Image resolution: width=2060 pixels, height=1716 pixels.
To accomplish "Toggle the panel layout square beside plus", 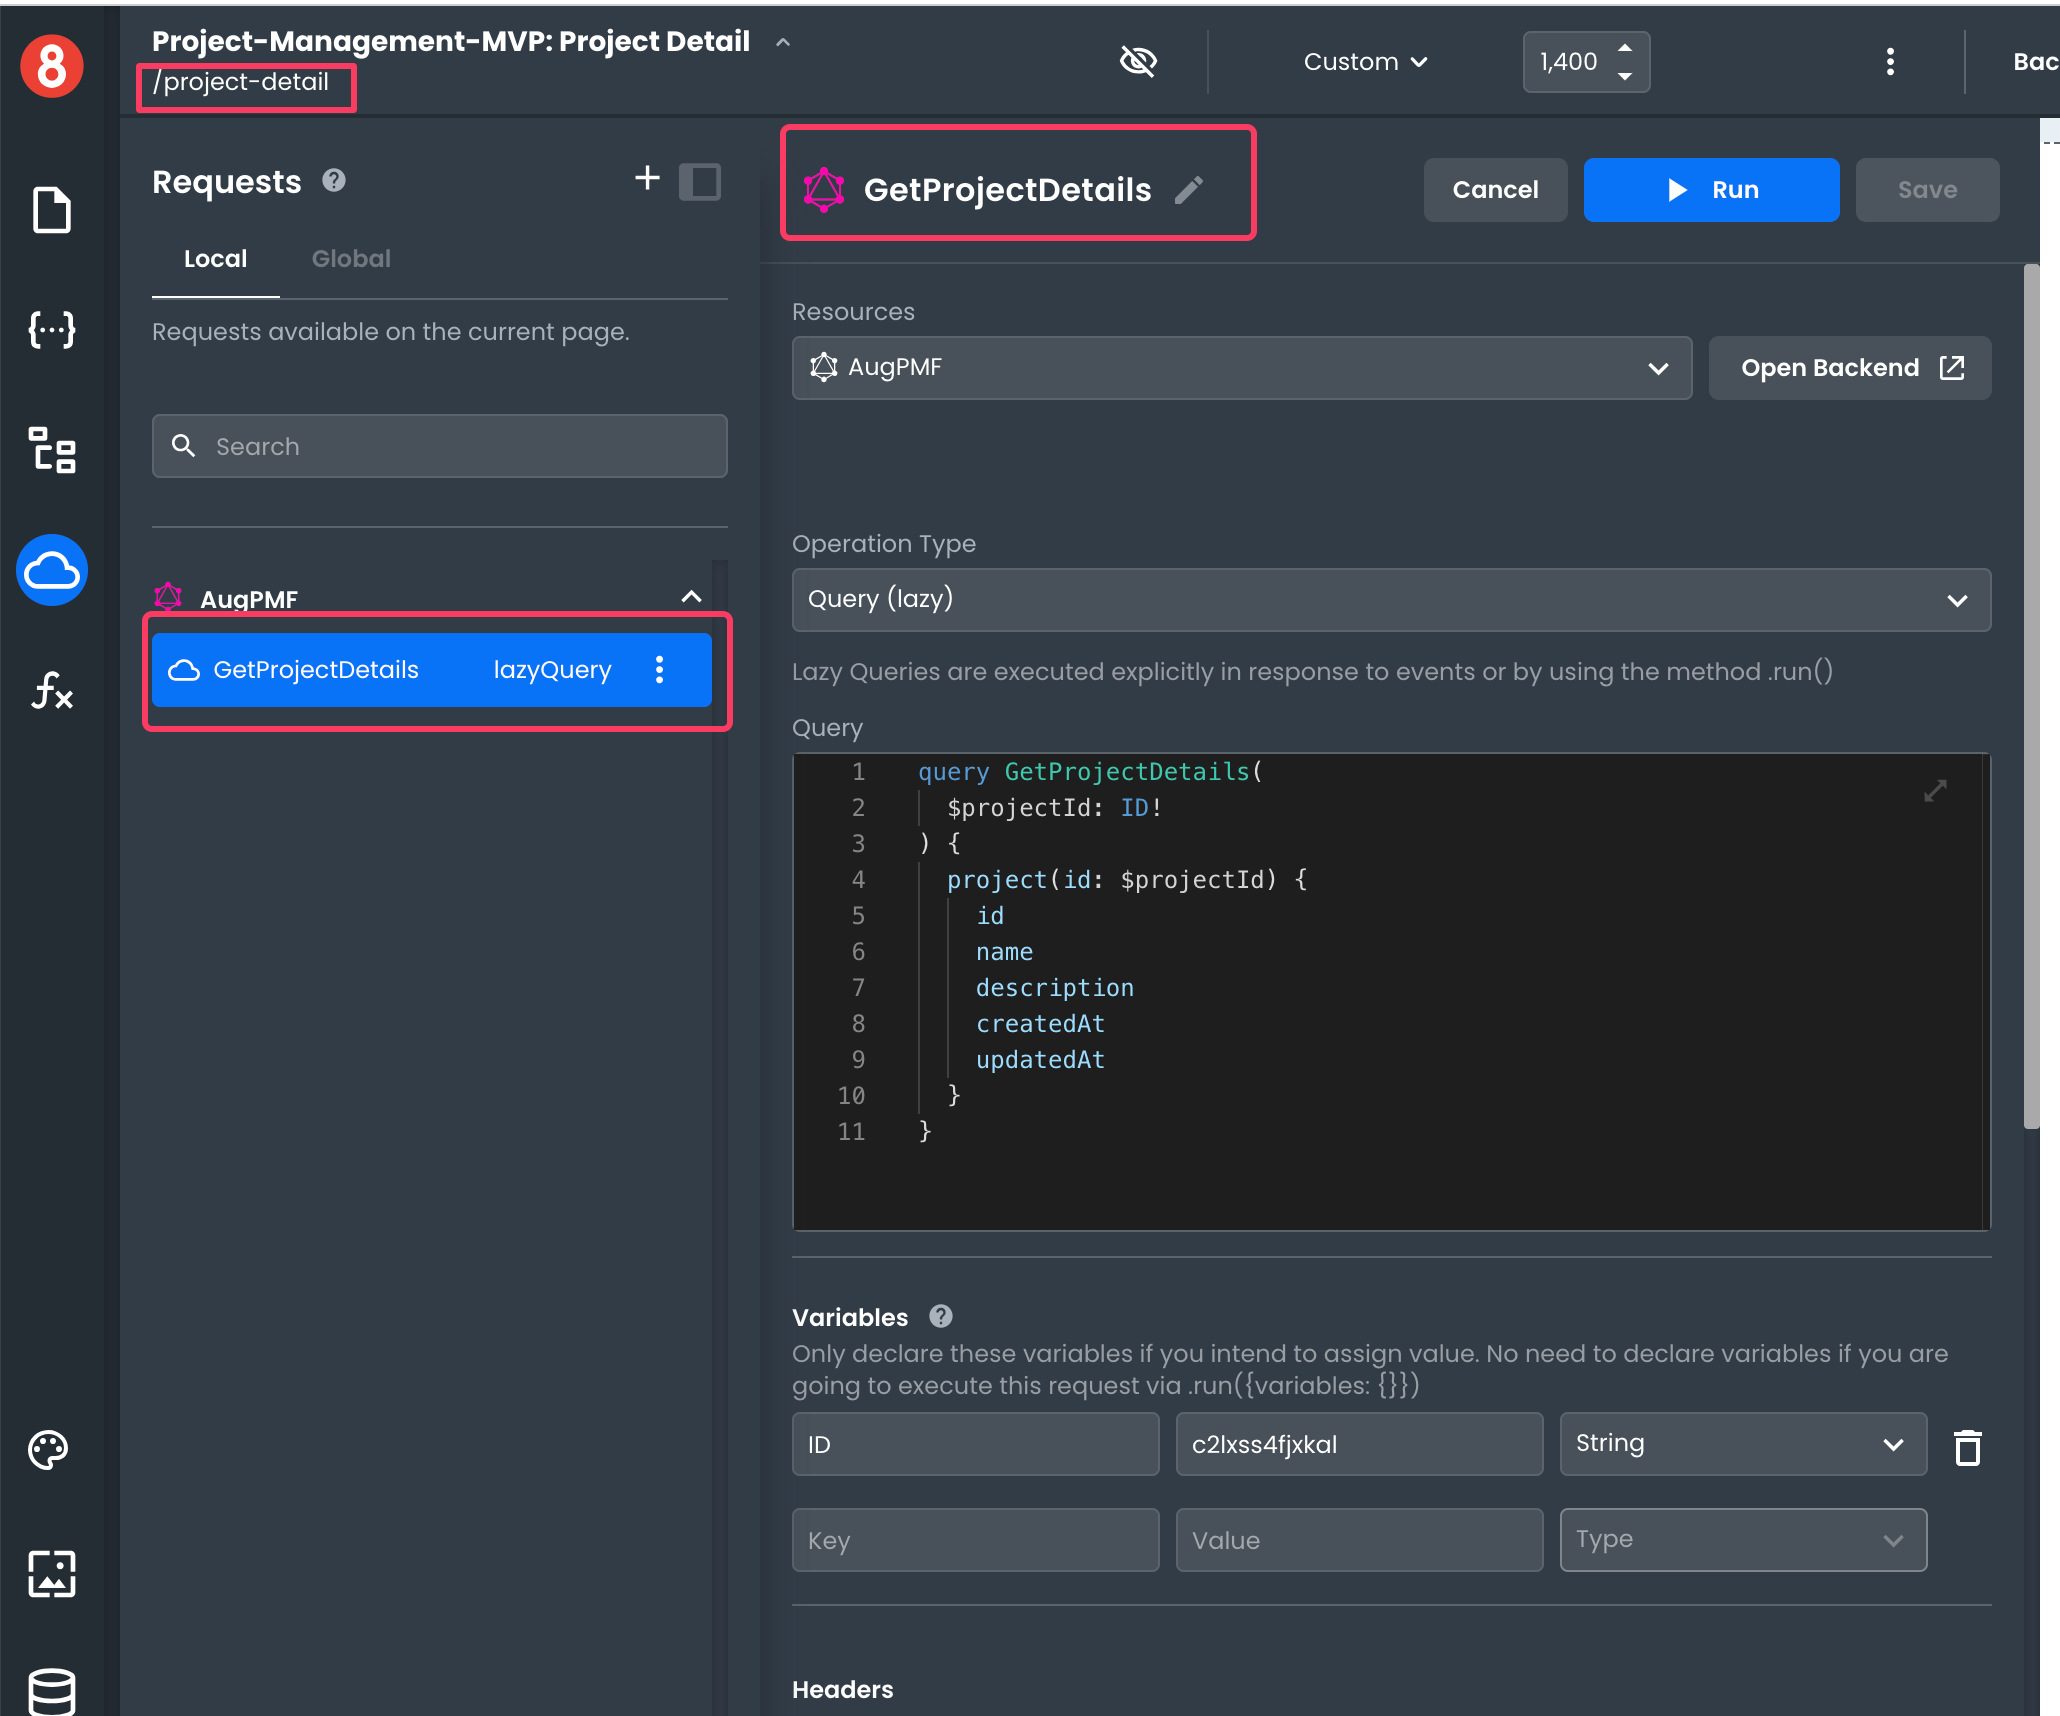I will tap(699, 182).
